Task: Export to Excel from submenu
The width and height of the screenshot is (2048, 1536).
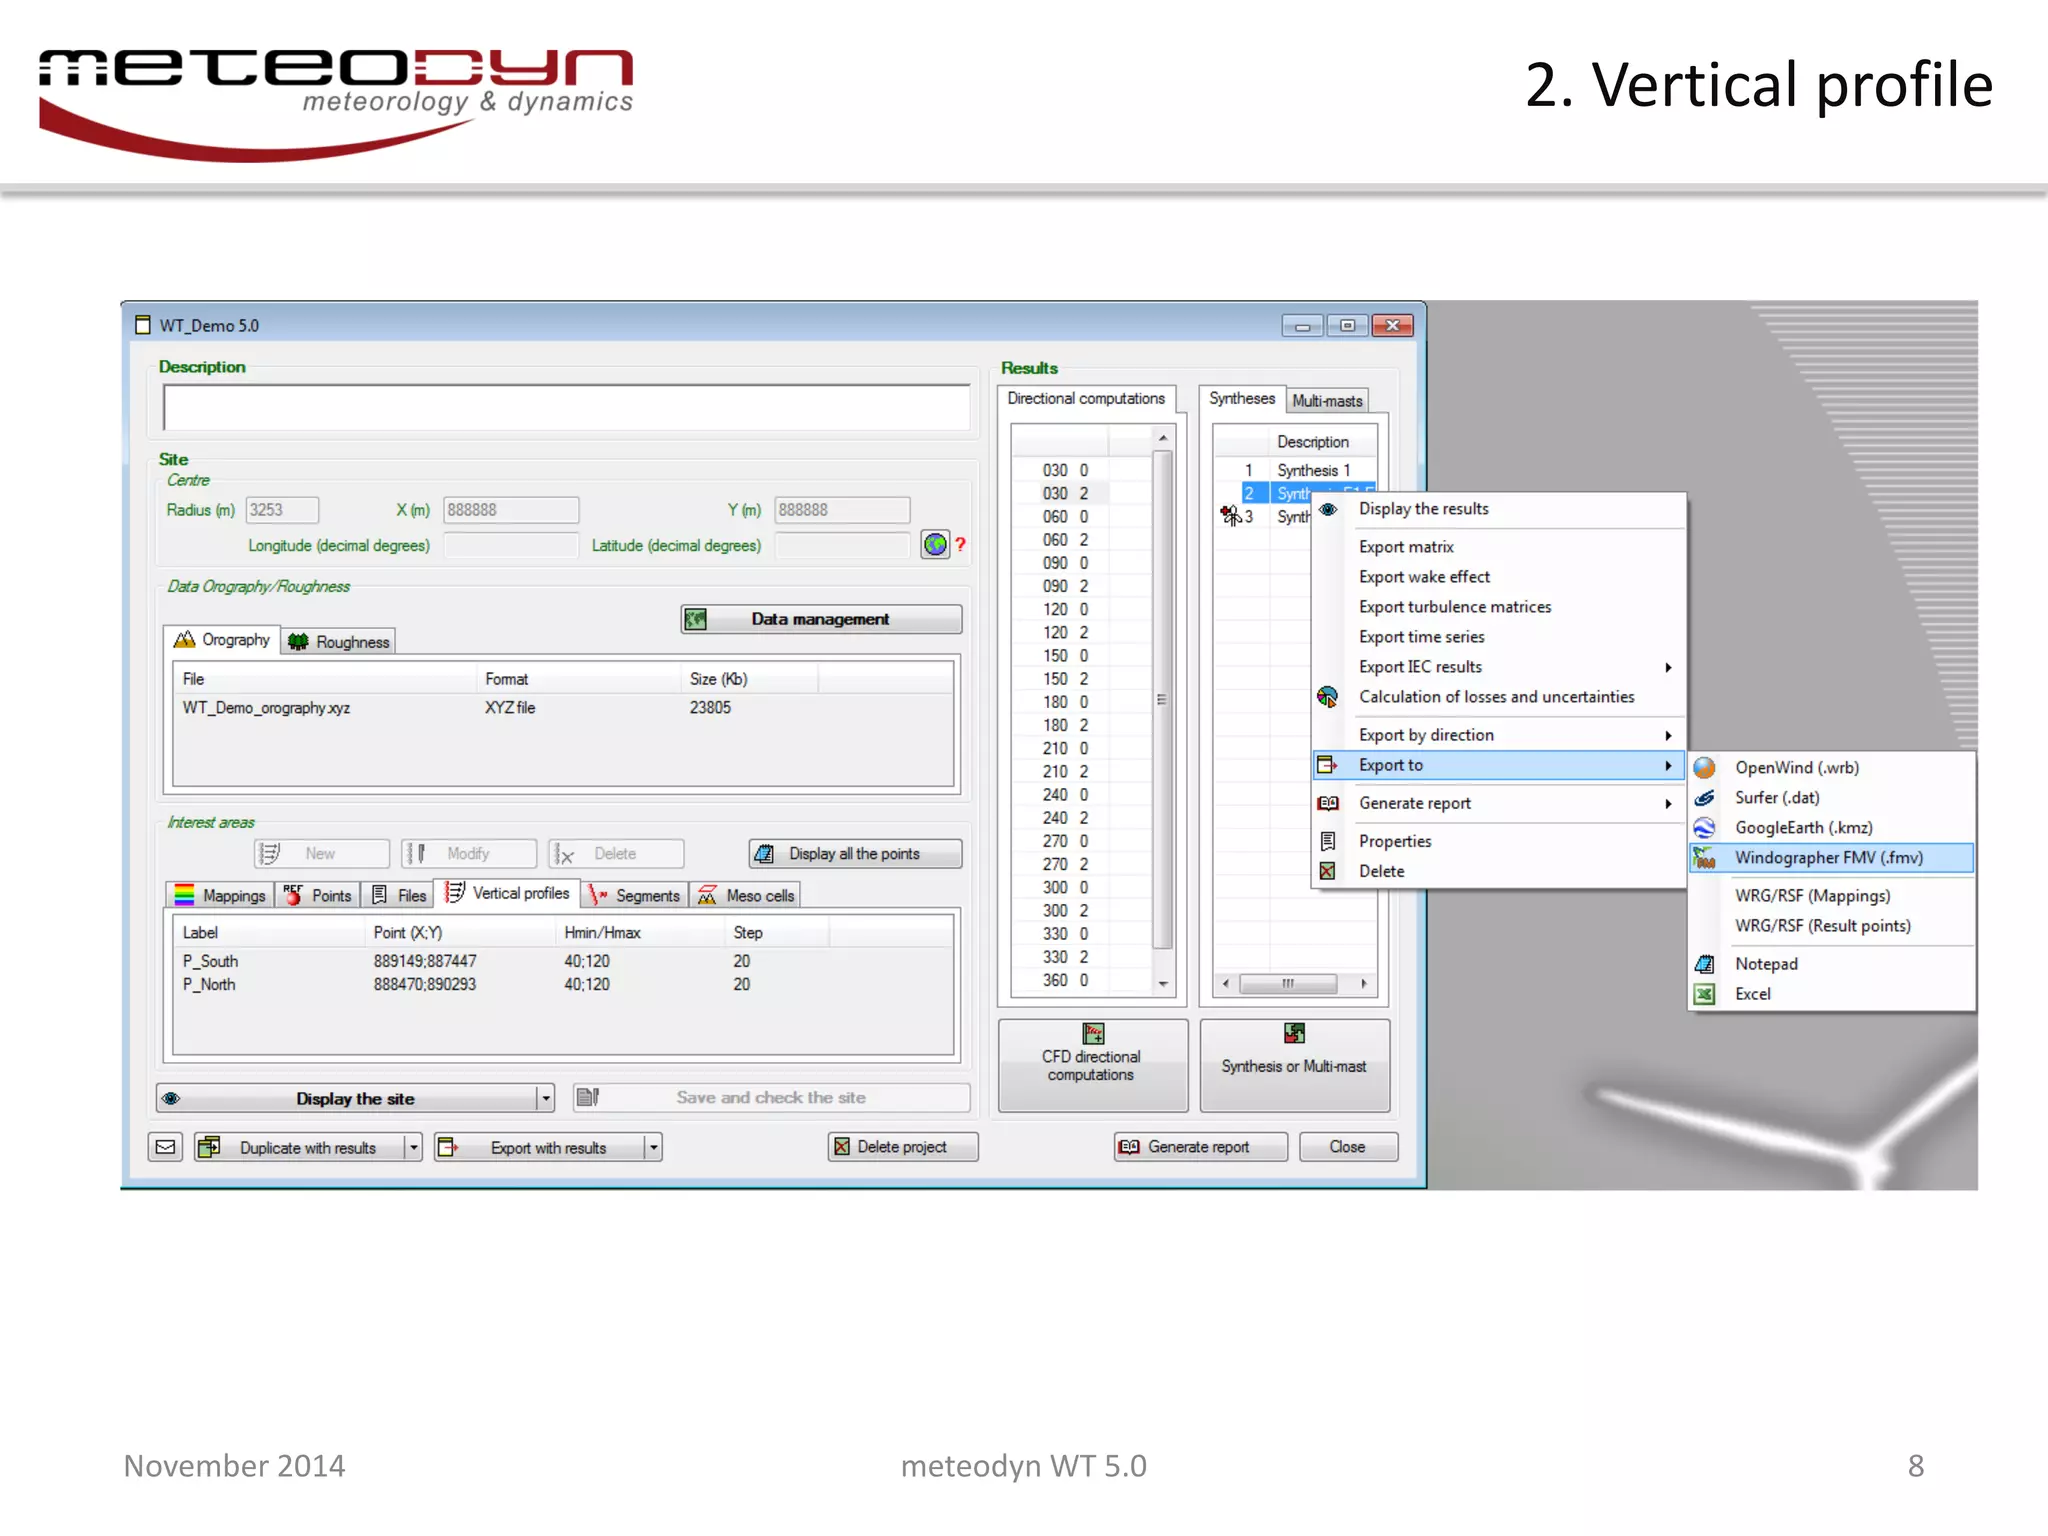Action: click(x=1752, y=993)
